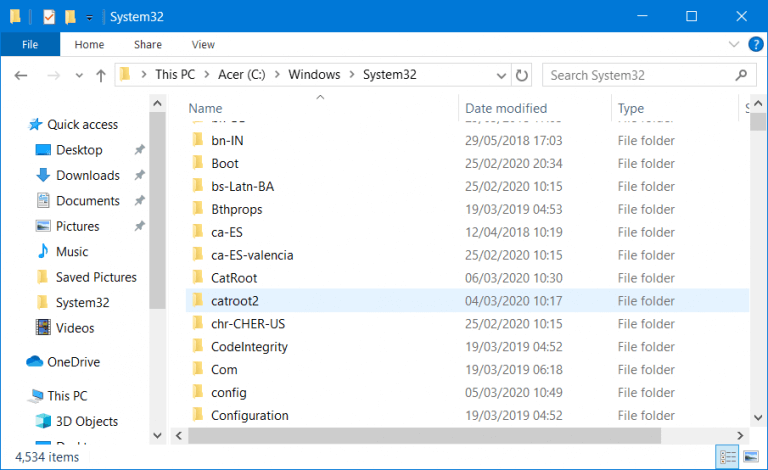Open Documents in Quick access

tap(88, 201)
